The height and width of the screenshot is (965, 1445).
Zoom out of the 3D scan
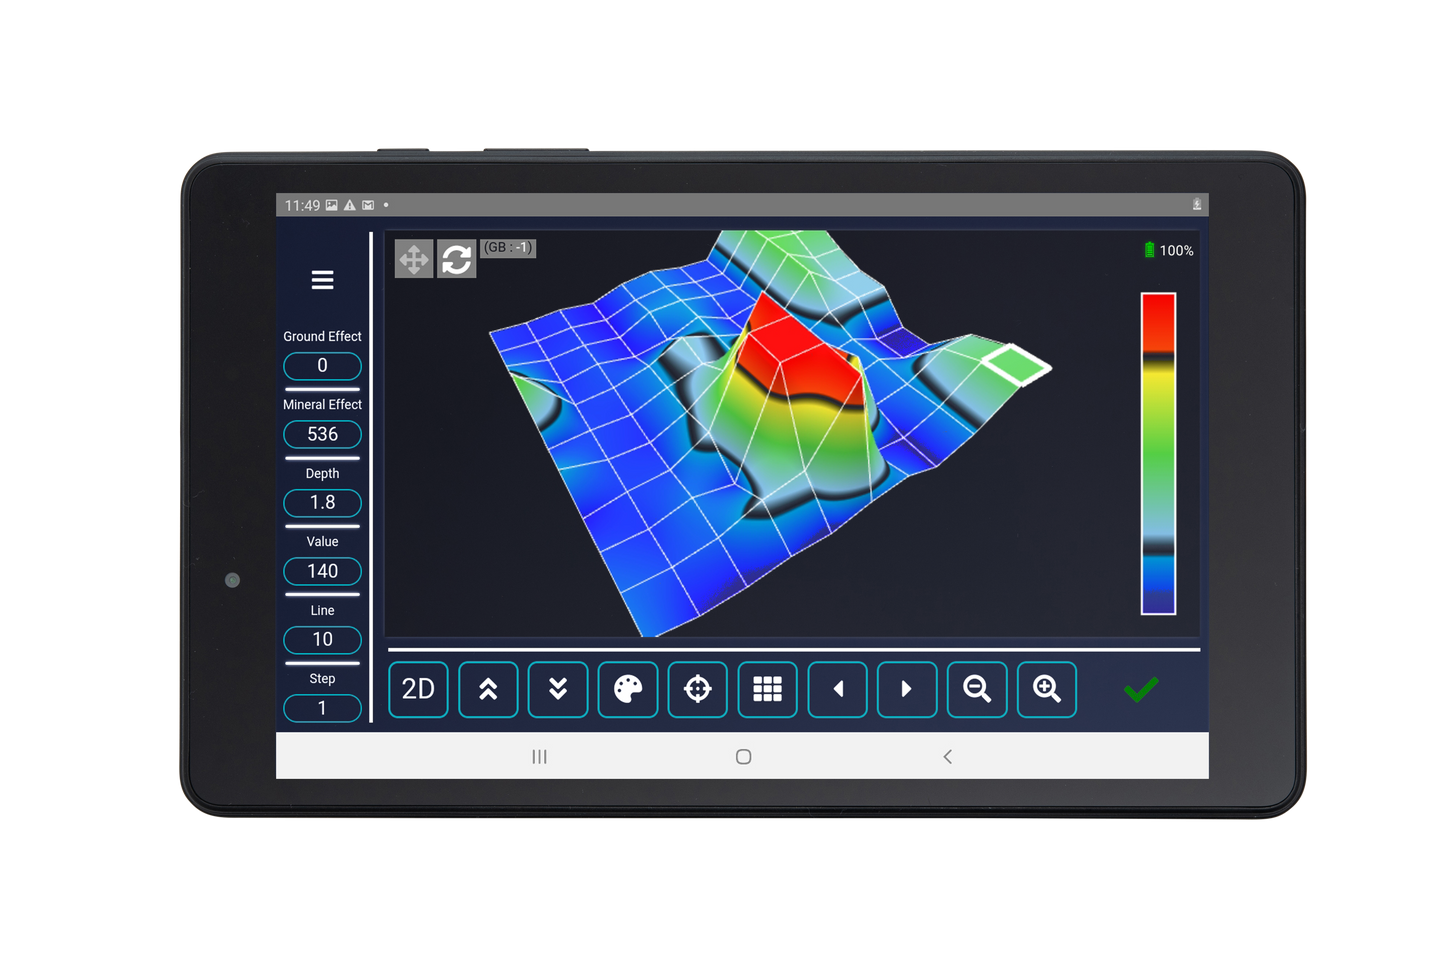click(977, 689)
